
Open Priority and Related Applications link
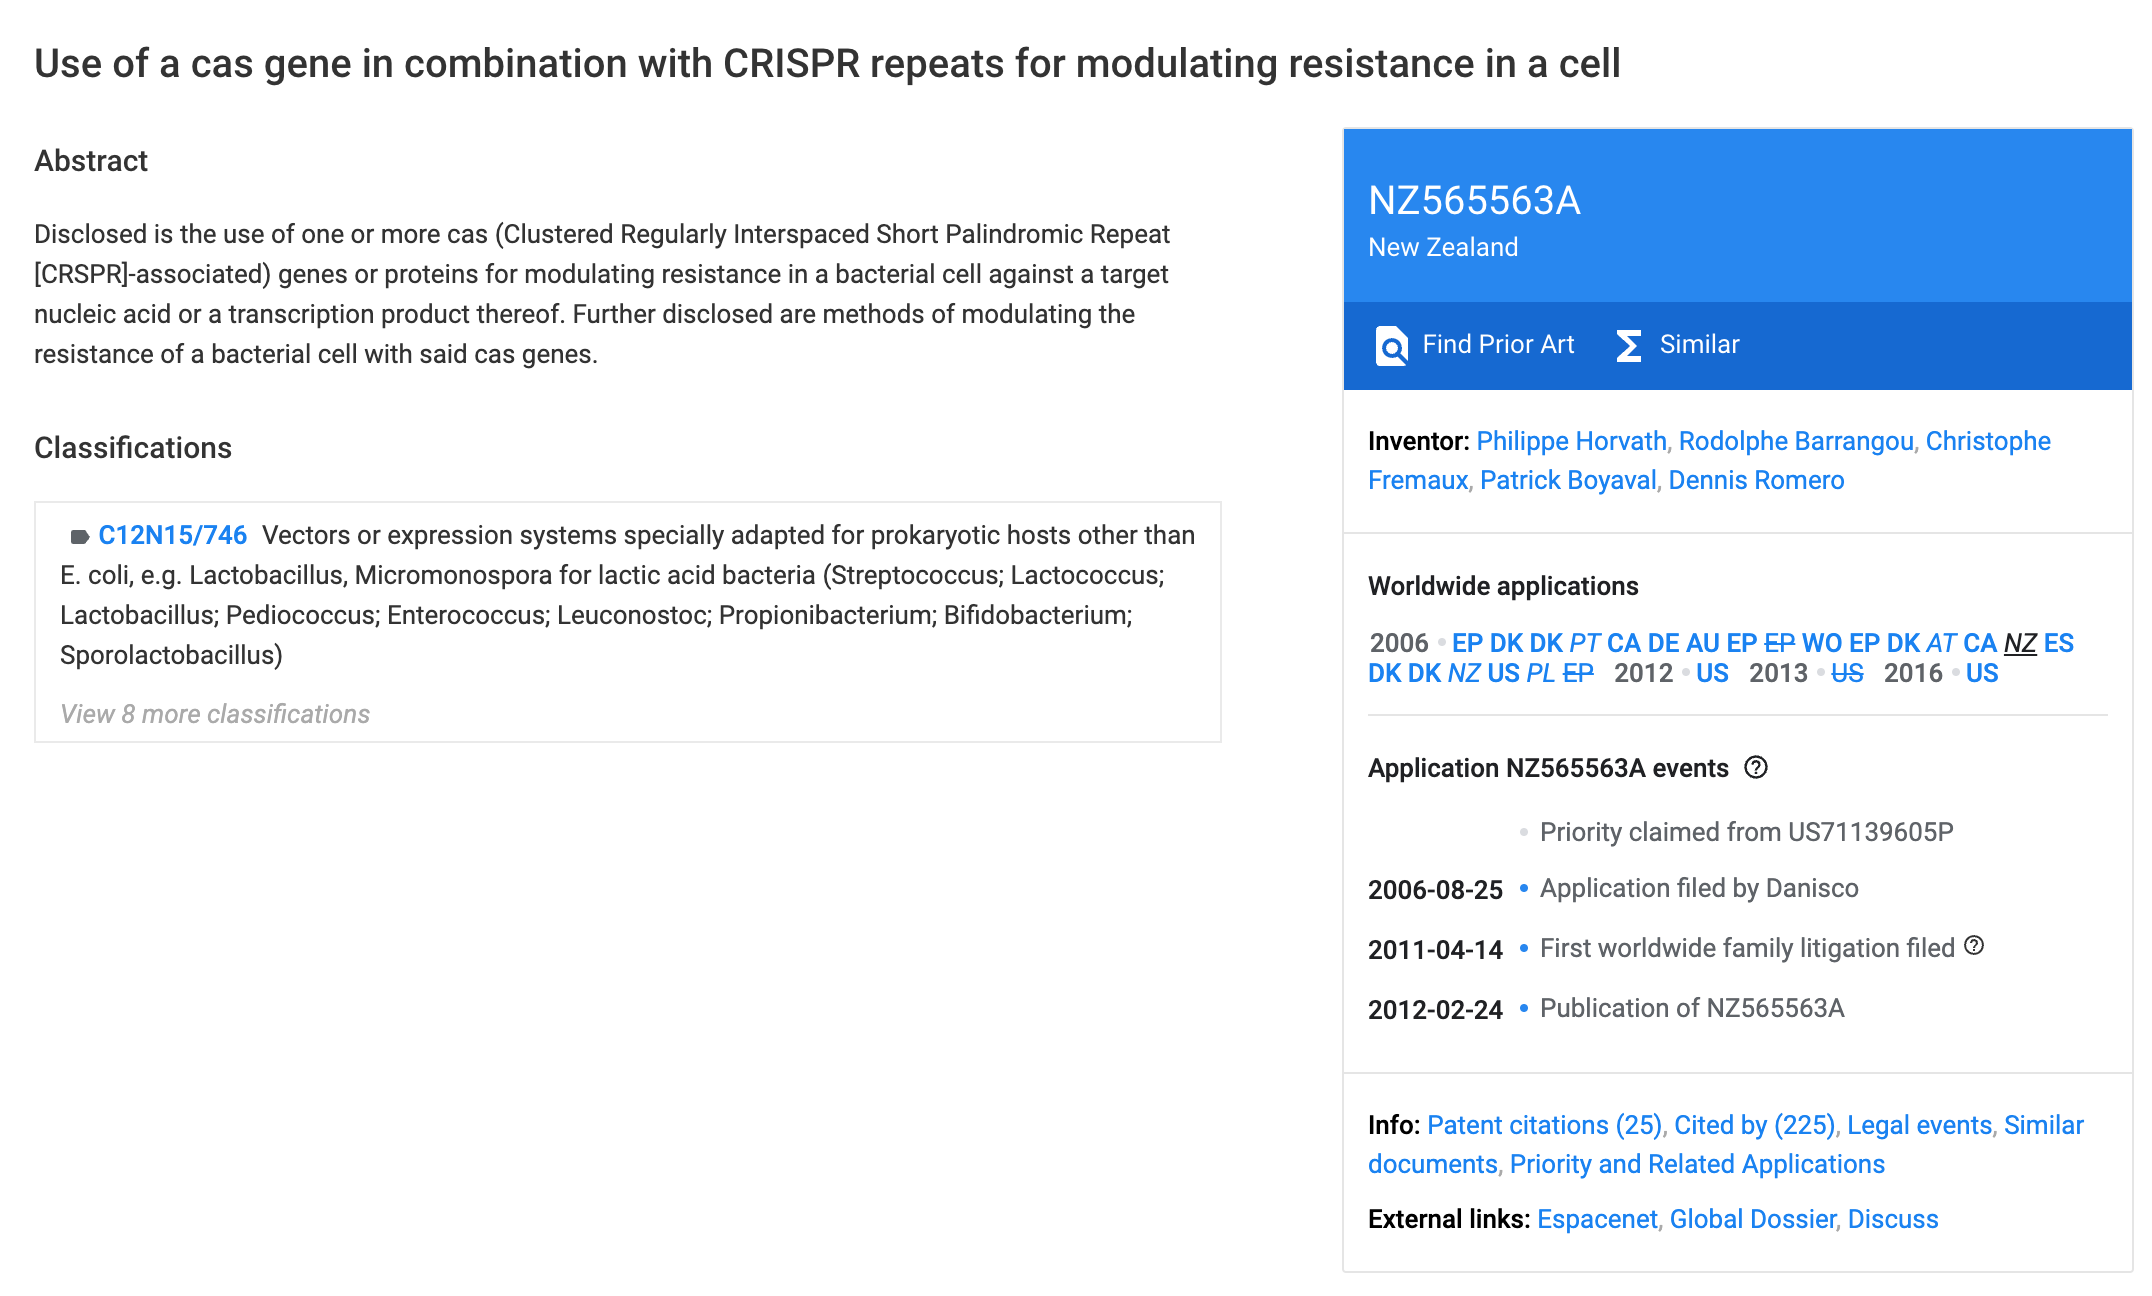click(x=1697, y=1164)
